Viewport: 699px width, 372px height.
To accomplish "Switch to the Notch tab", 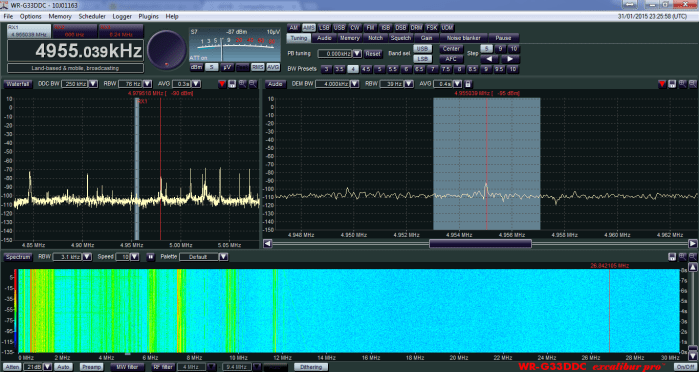I will click(x=375, y=38).
